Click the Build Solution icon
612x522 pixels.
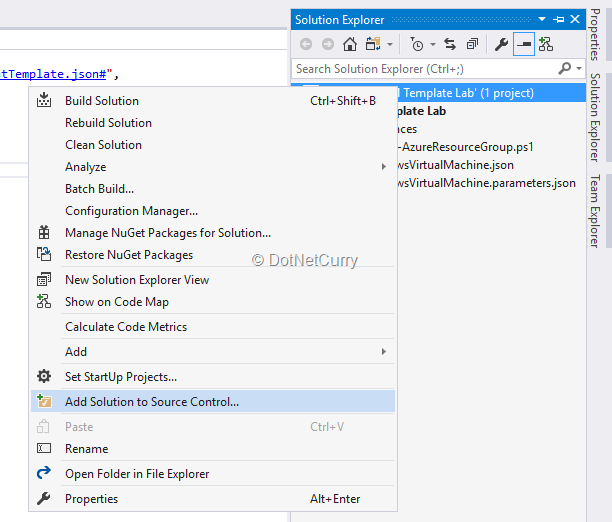pyautogui.click(x=44, y=100)
